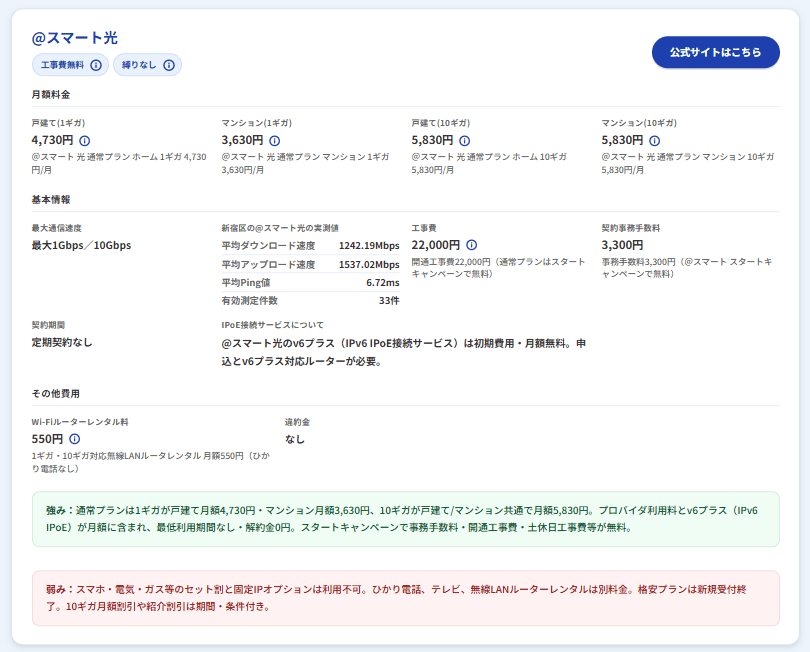
Task: Click the @スマート光 heading
Action: [75, 38]
